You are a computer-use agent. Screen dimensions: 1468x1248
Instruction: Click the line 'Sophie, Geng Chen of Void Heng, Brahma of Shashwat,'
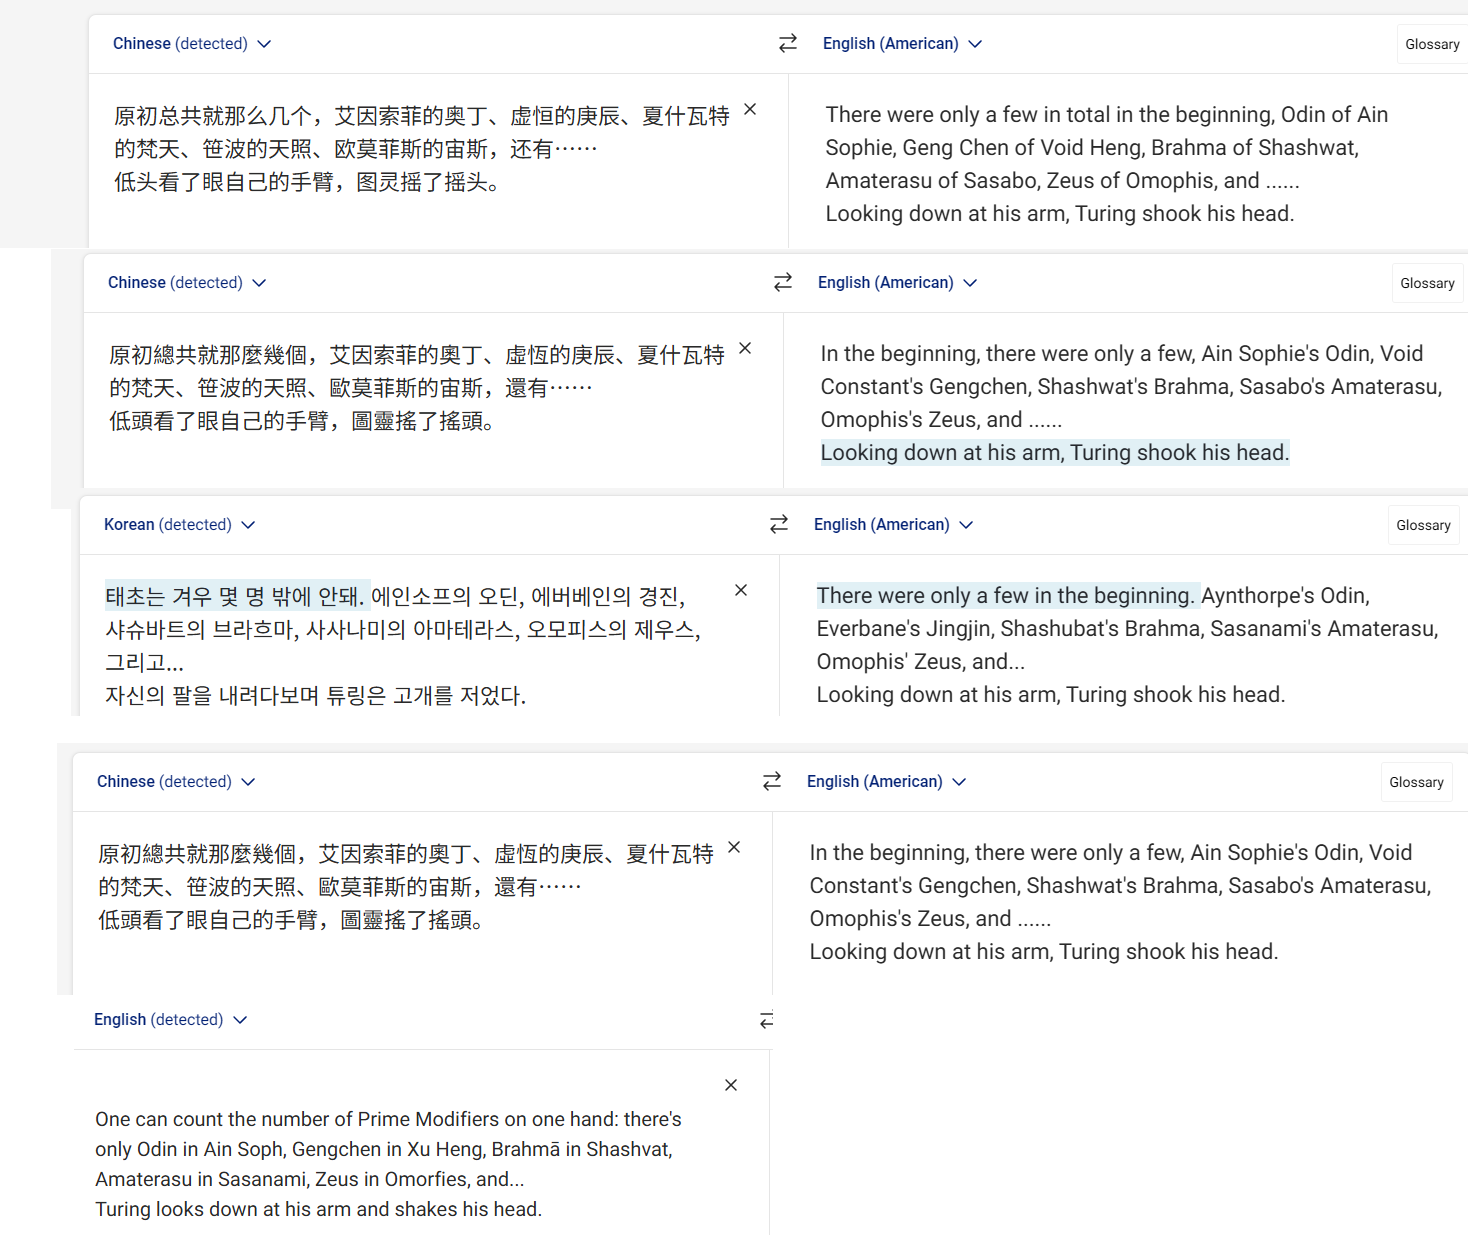[1092, 148]
